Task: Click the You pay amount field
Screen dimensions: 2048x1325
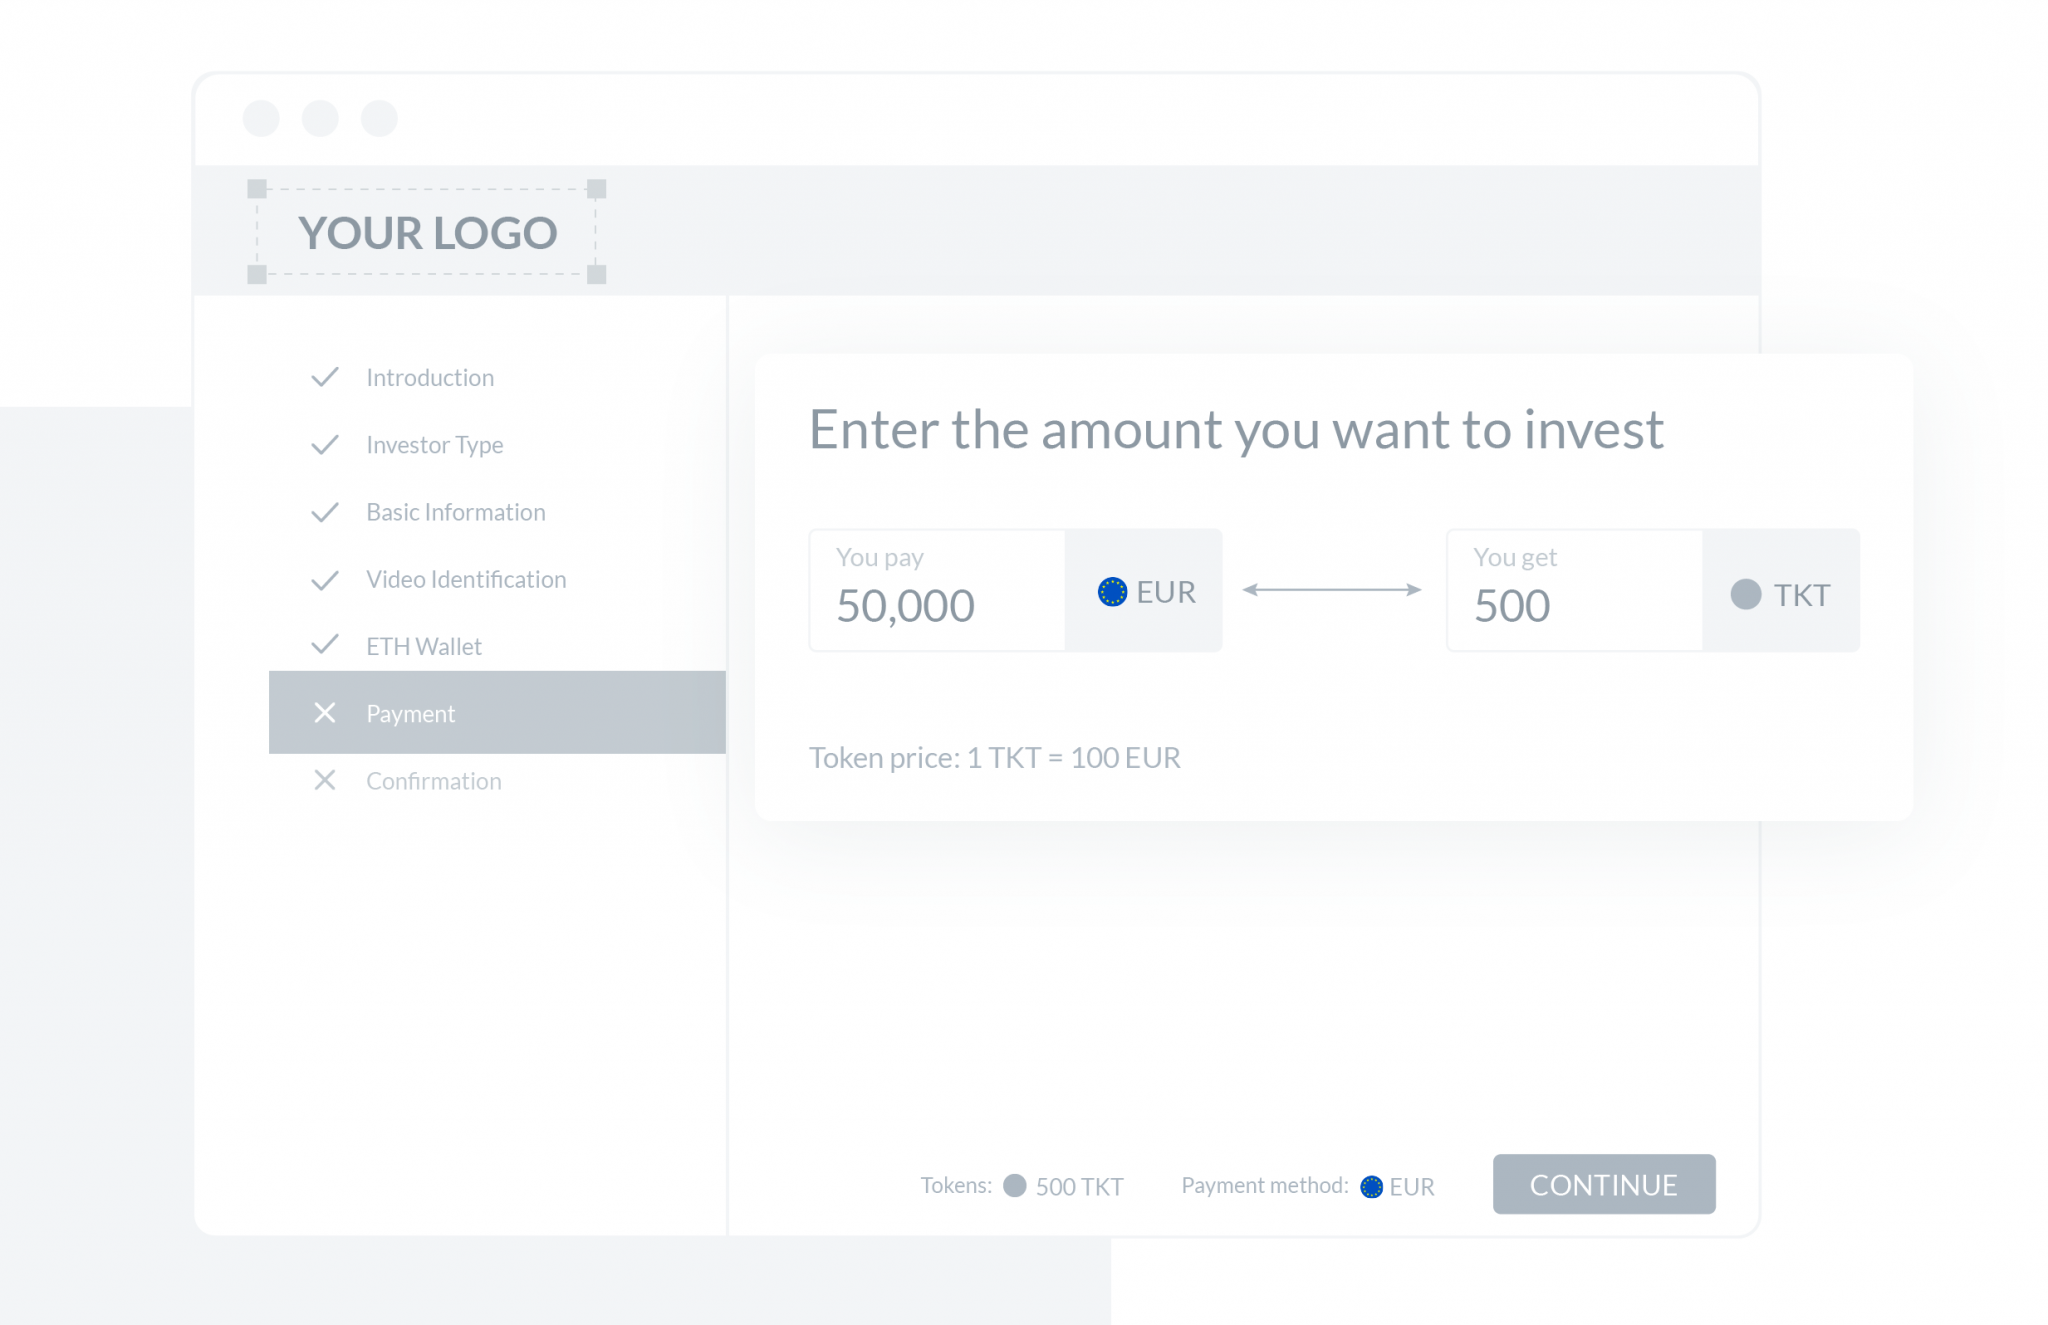Action: click(937, 591)
